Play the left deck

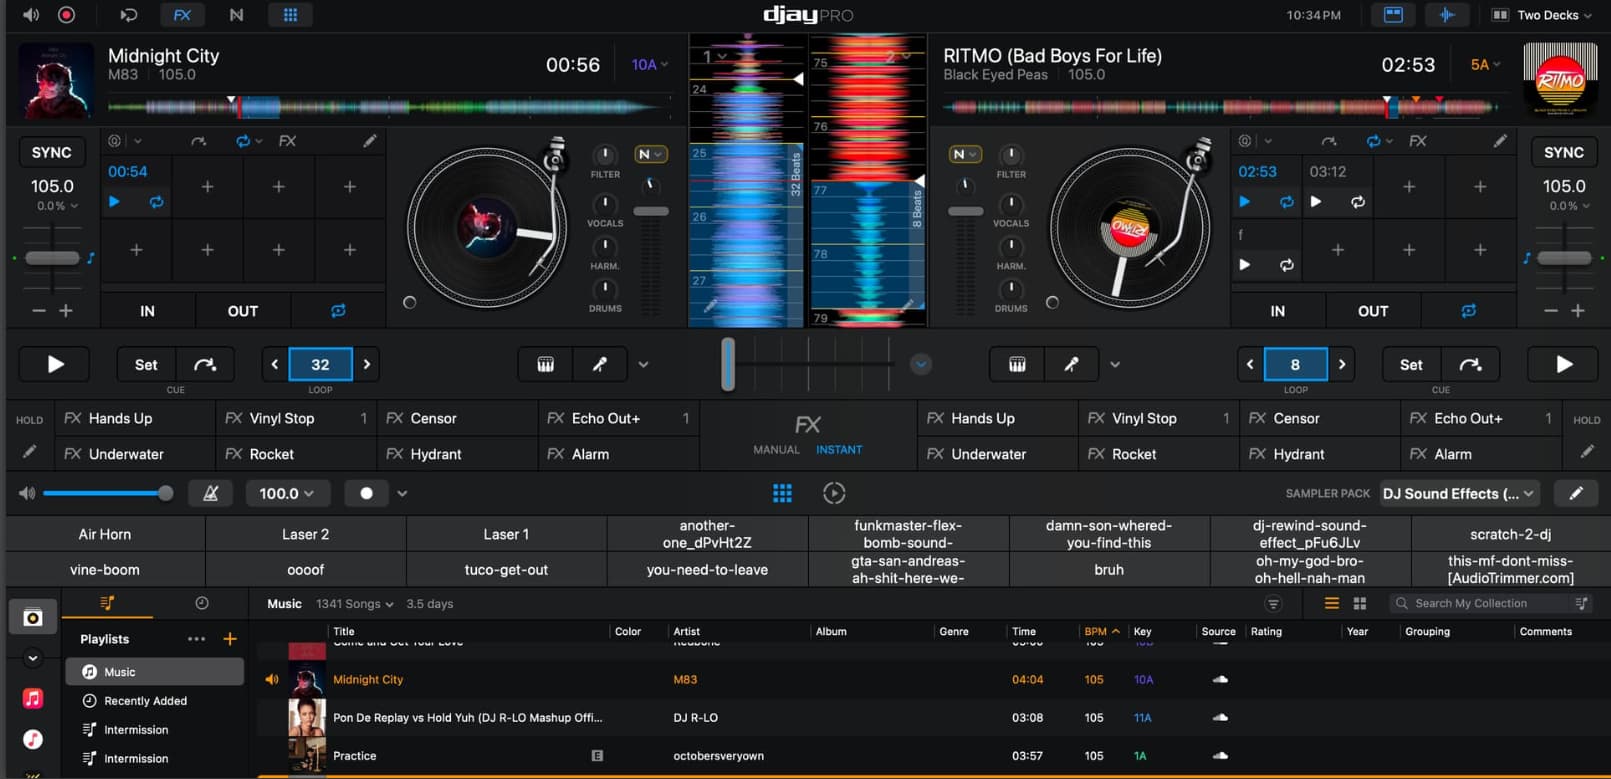[55, 364]
